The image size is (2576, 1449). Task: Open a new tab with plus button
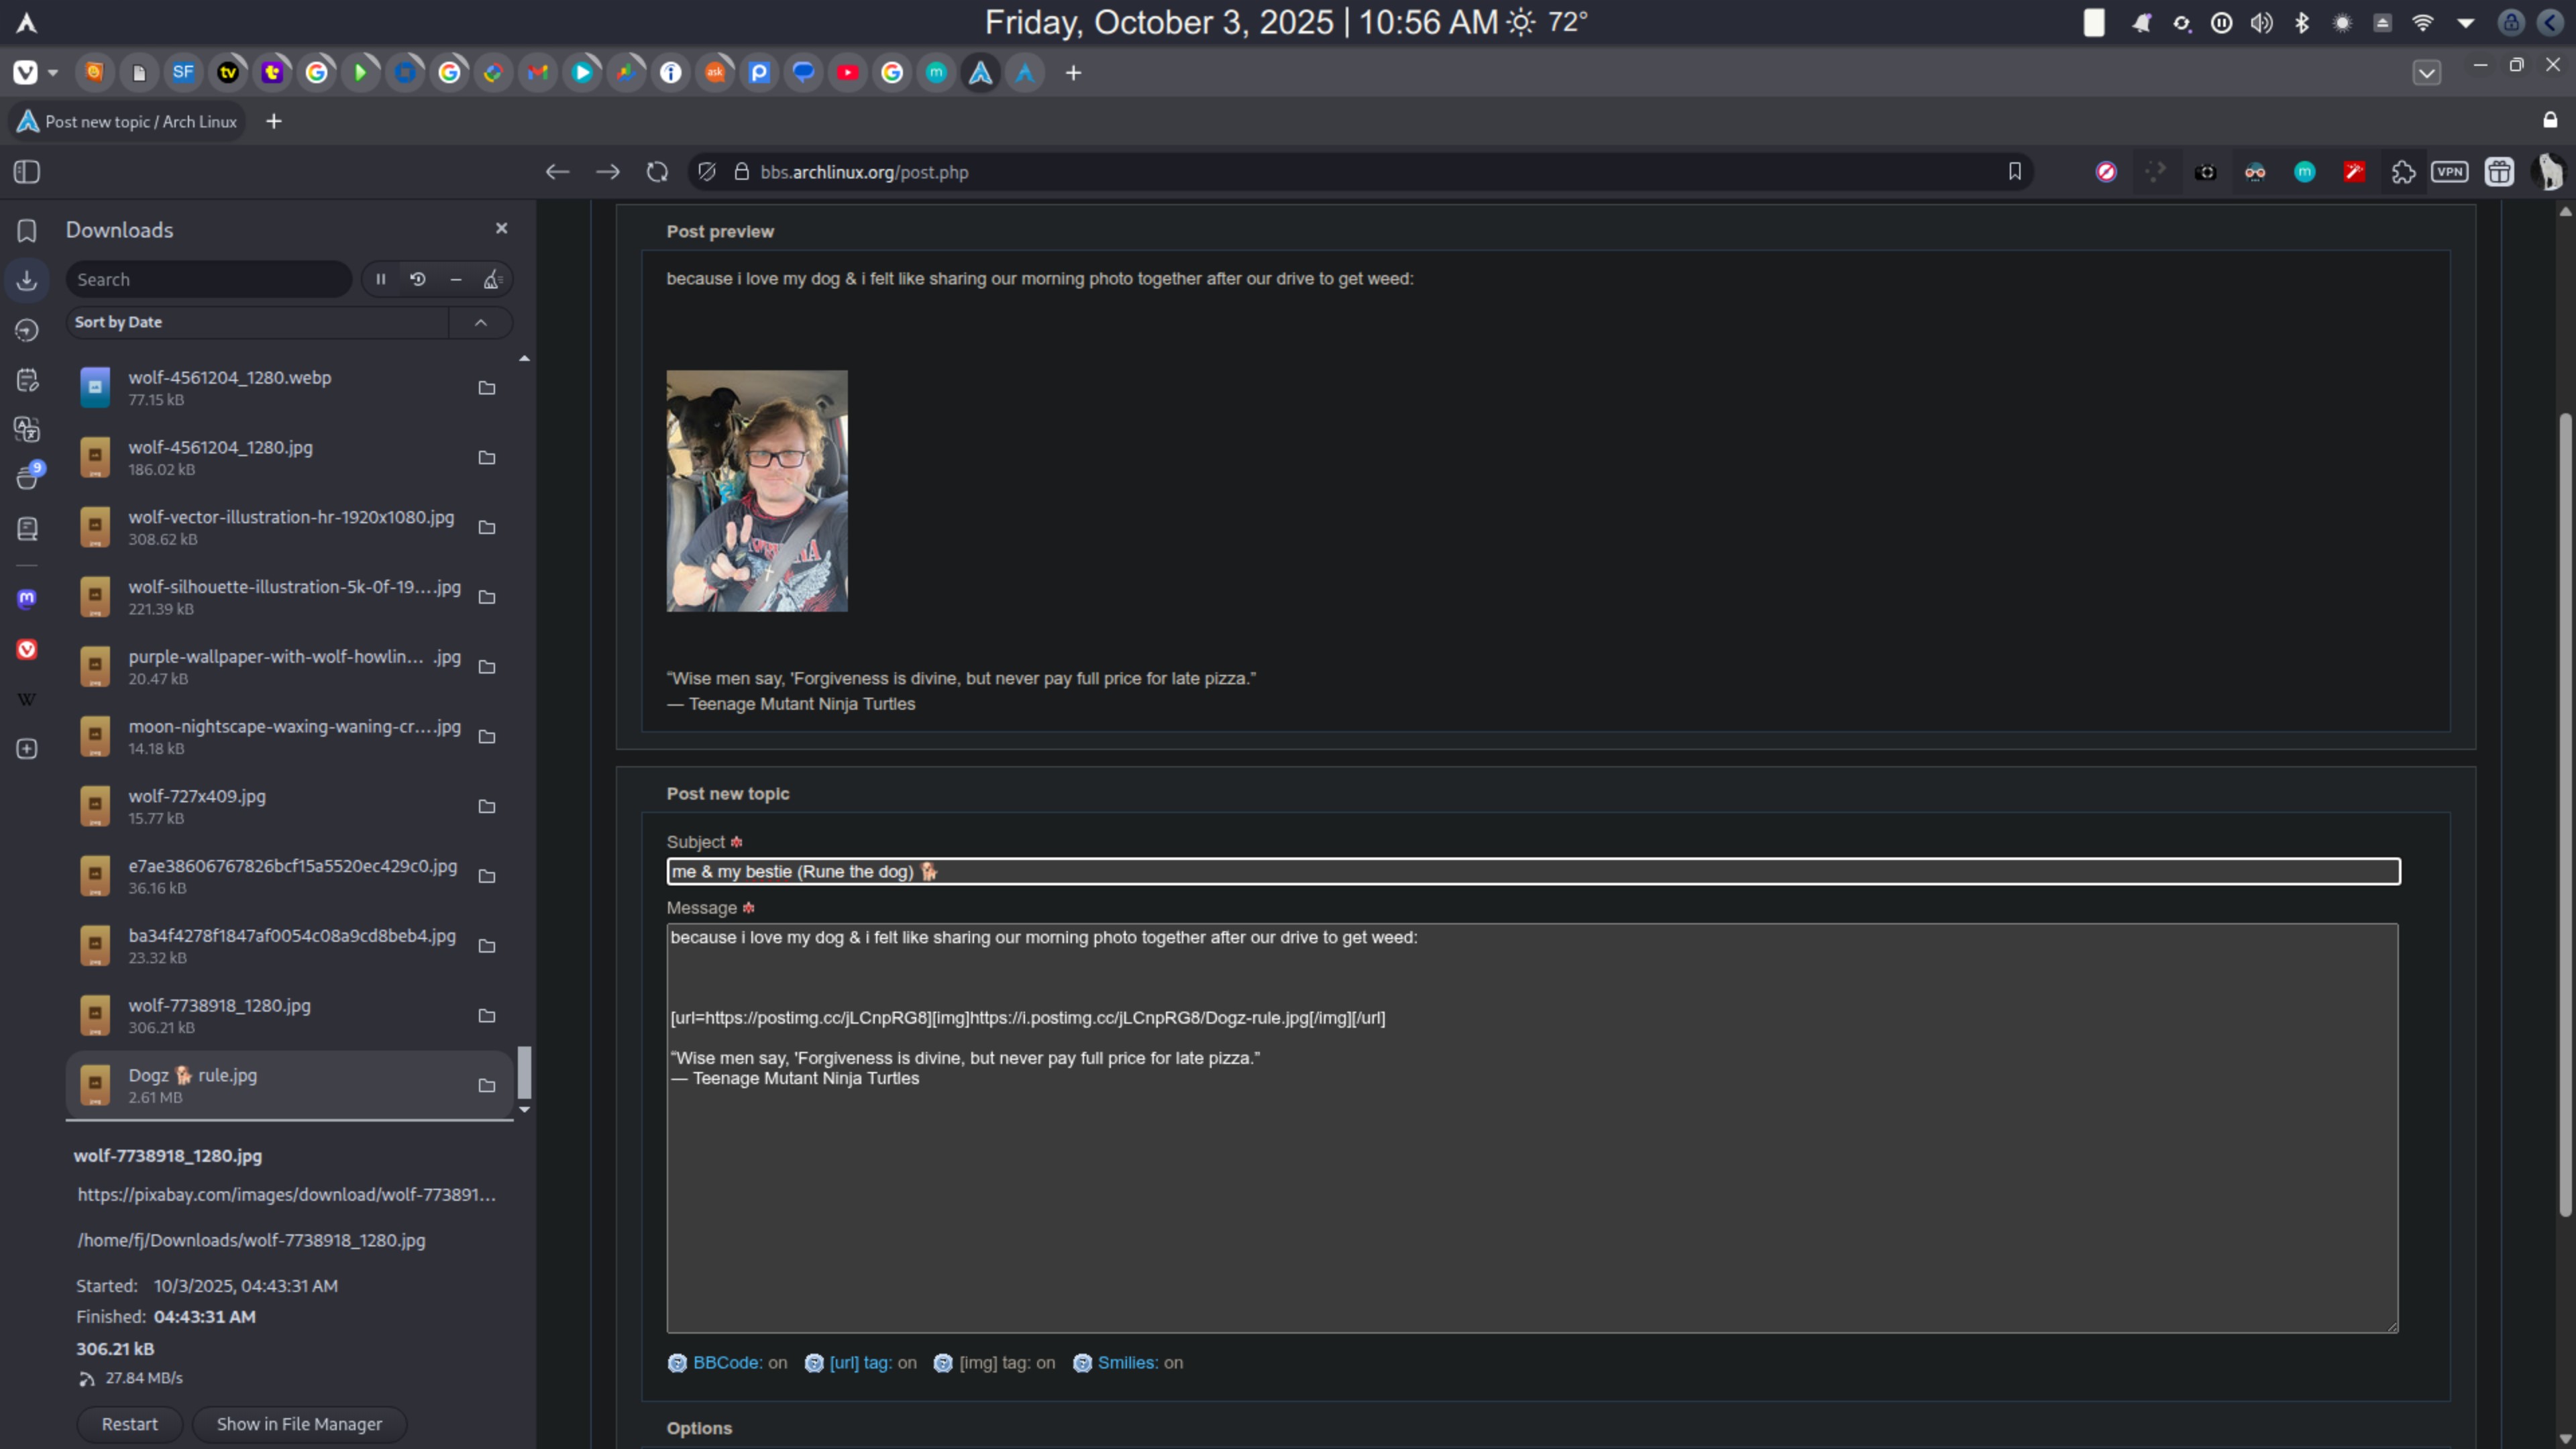tap(273, 122)
